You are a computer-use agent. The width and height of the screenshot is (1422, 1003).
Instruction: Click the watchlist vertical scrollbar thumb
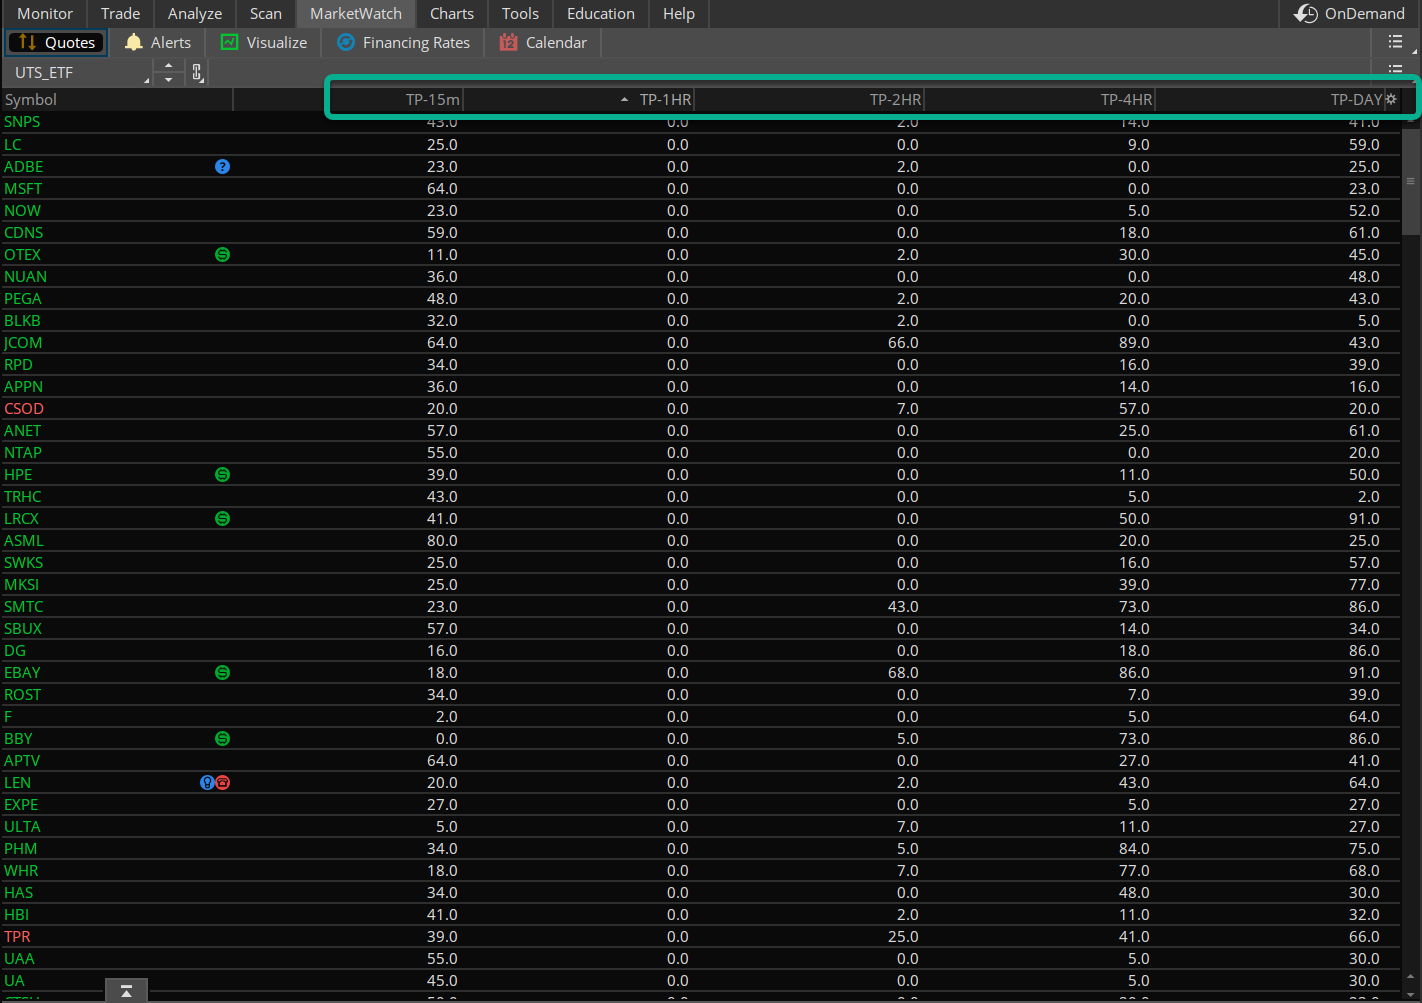coord(1411,180)
